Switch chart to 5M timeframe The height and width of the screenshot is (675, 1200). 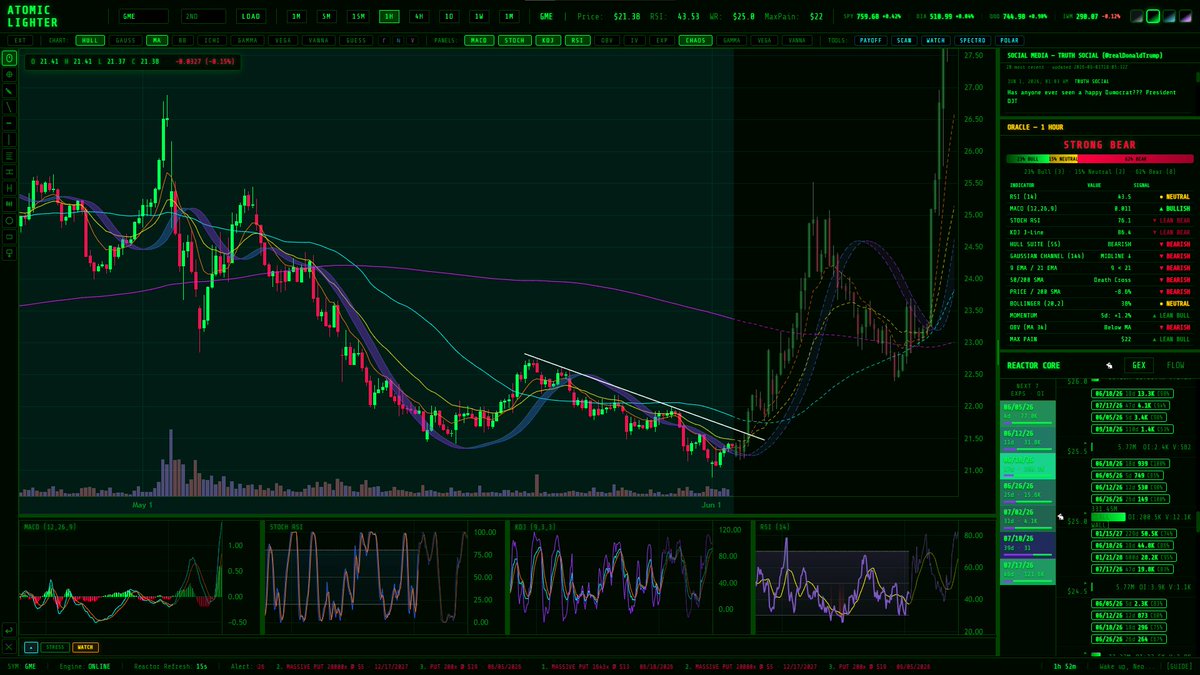click(x=326, y=16)
